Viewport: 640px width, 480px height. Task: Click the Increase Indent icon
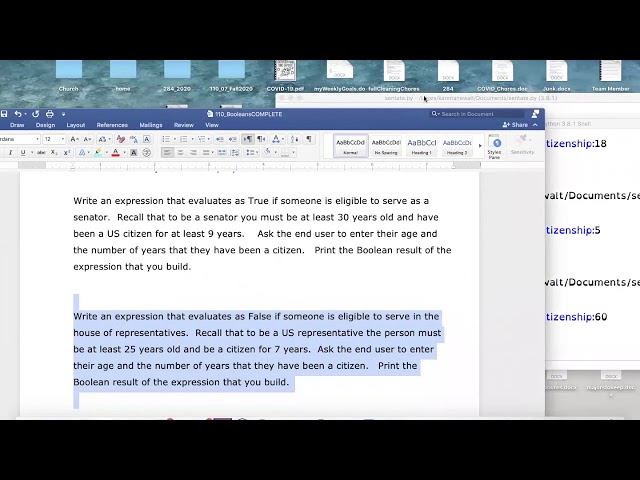(233, 139)
